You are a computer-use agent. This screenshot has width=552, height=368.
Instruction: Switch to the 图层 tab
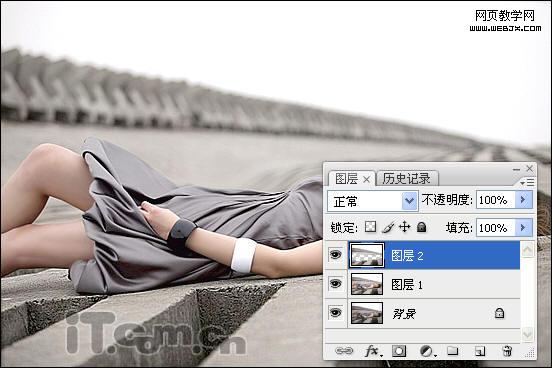pos(346,179)
